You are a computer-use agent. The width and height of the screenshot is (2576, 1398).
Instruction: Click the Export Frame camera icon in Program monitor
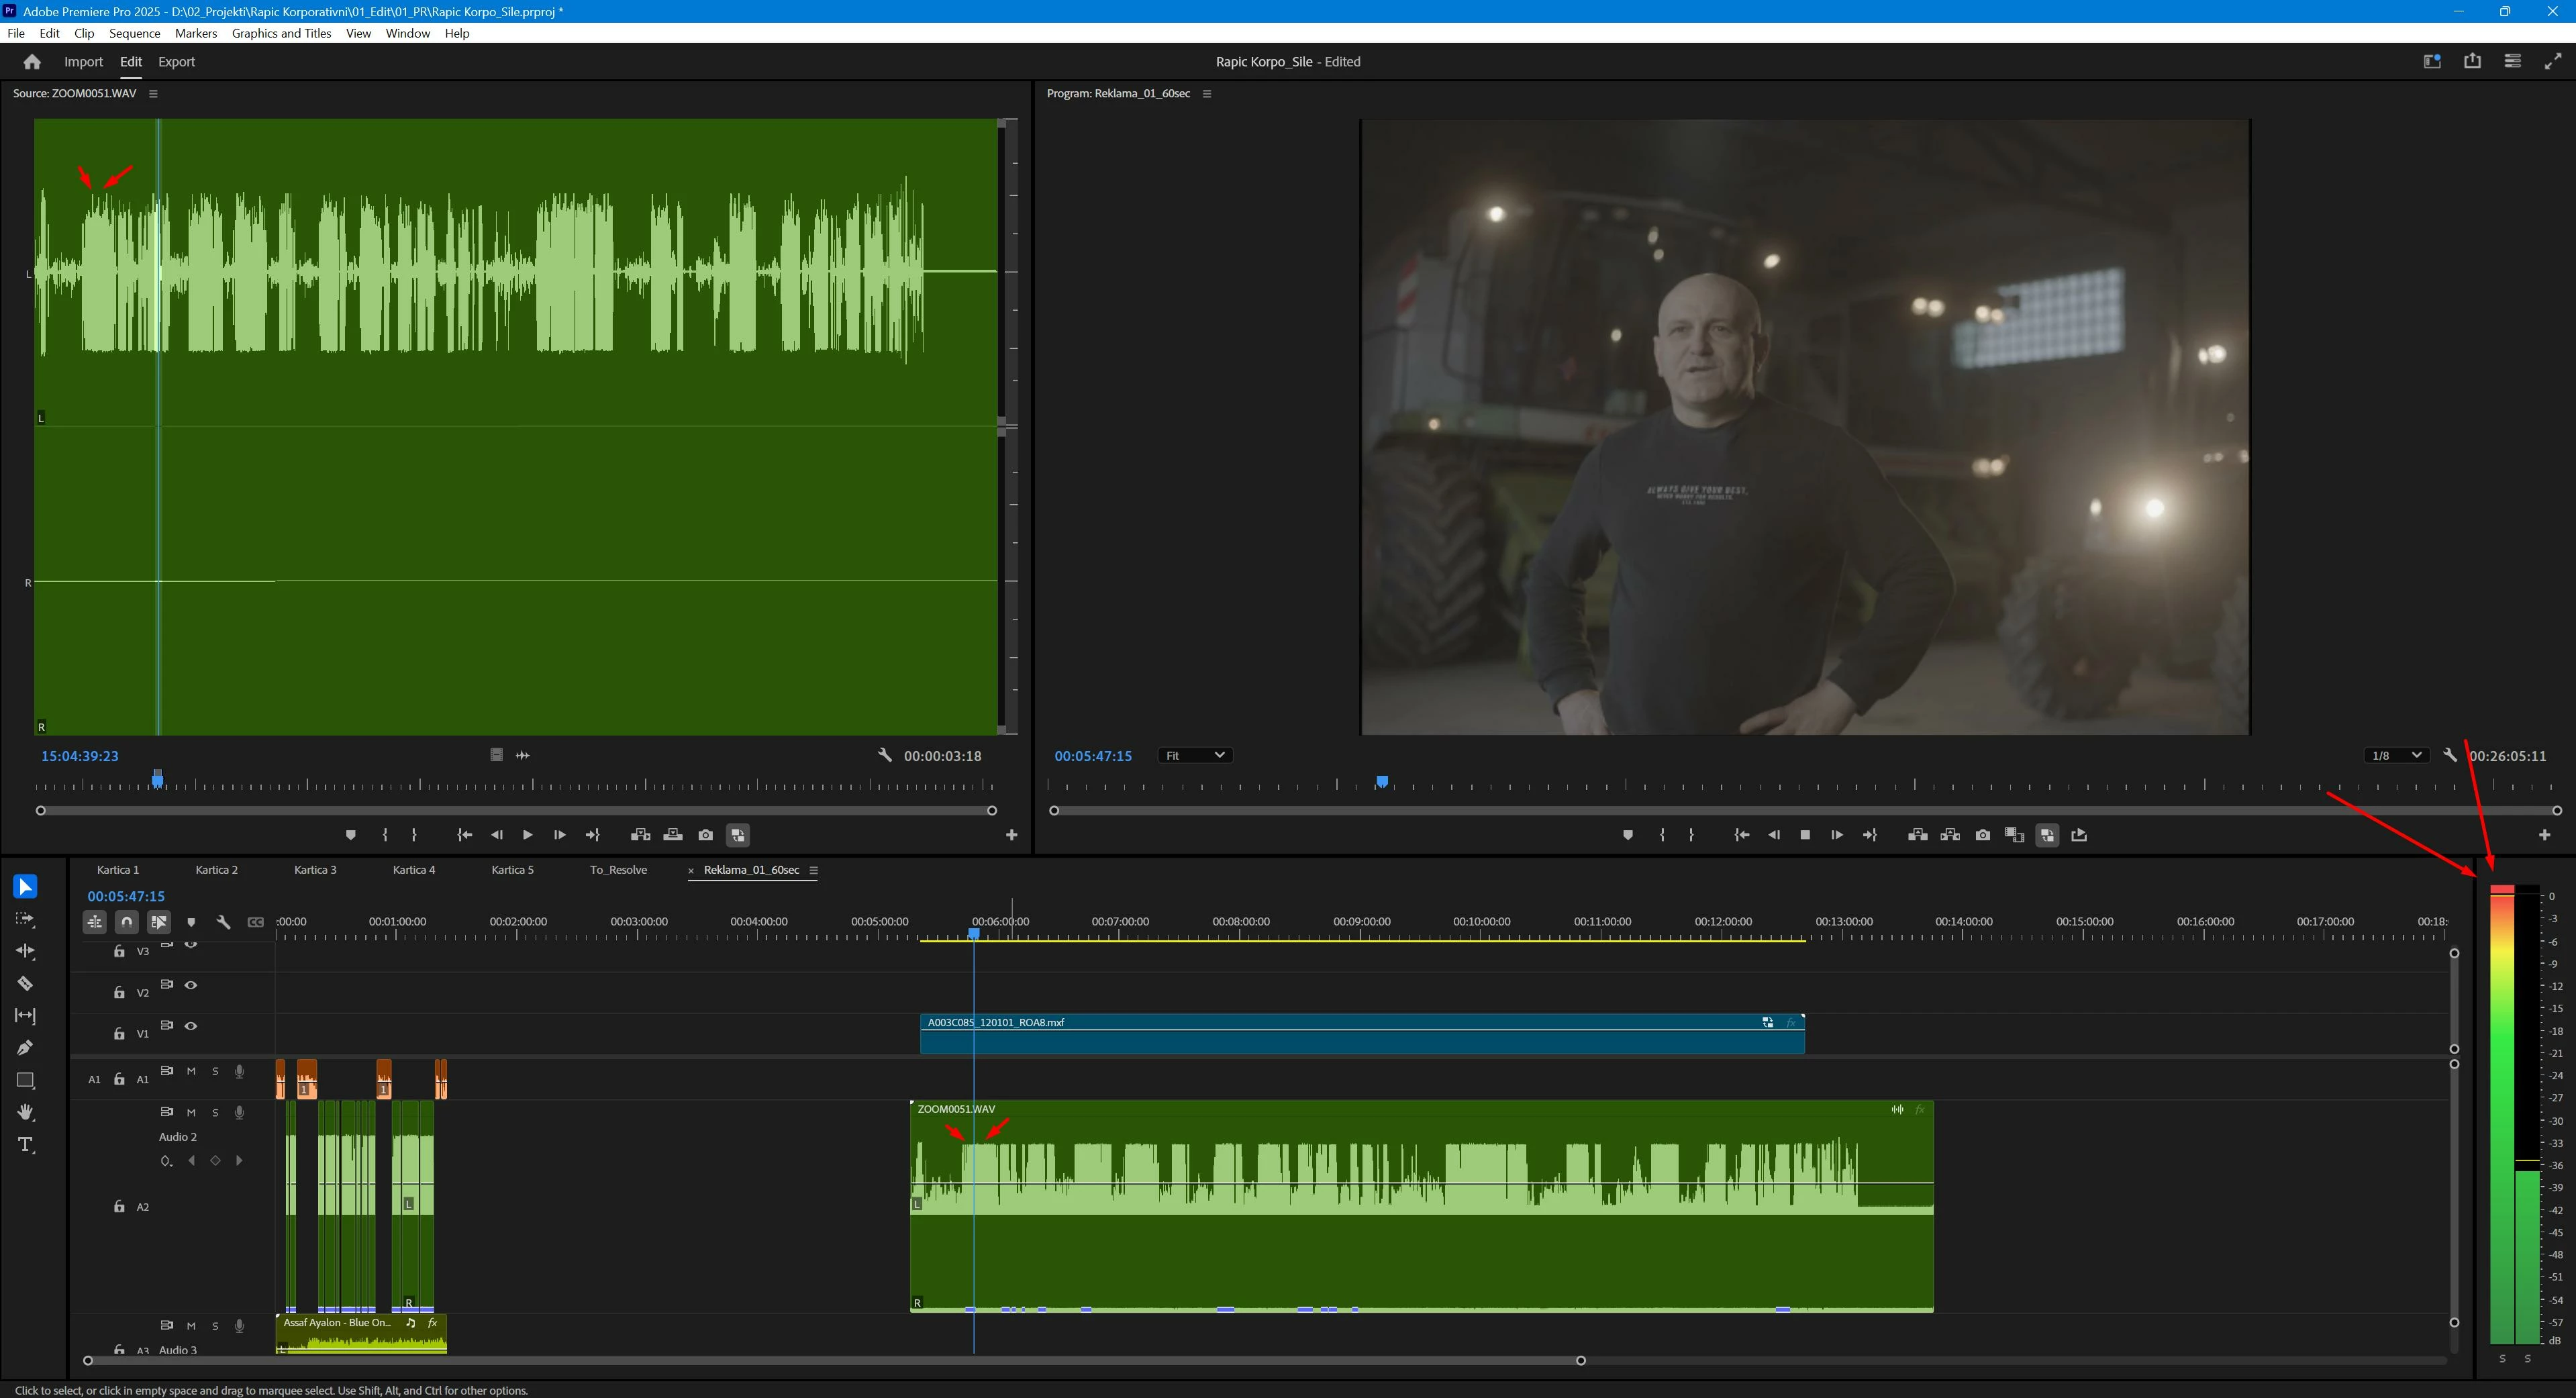click(1982, 835)
